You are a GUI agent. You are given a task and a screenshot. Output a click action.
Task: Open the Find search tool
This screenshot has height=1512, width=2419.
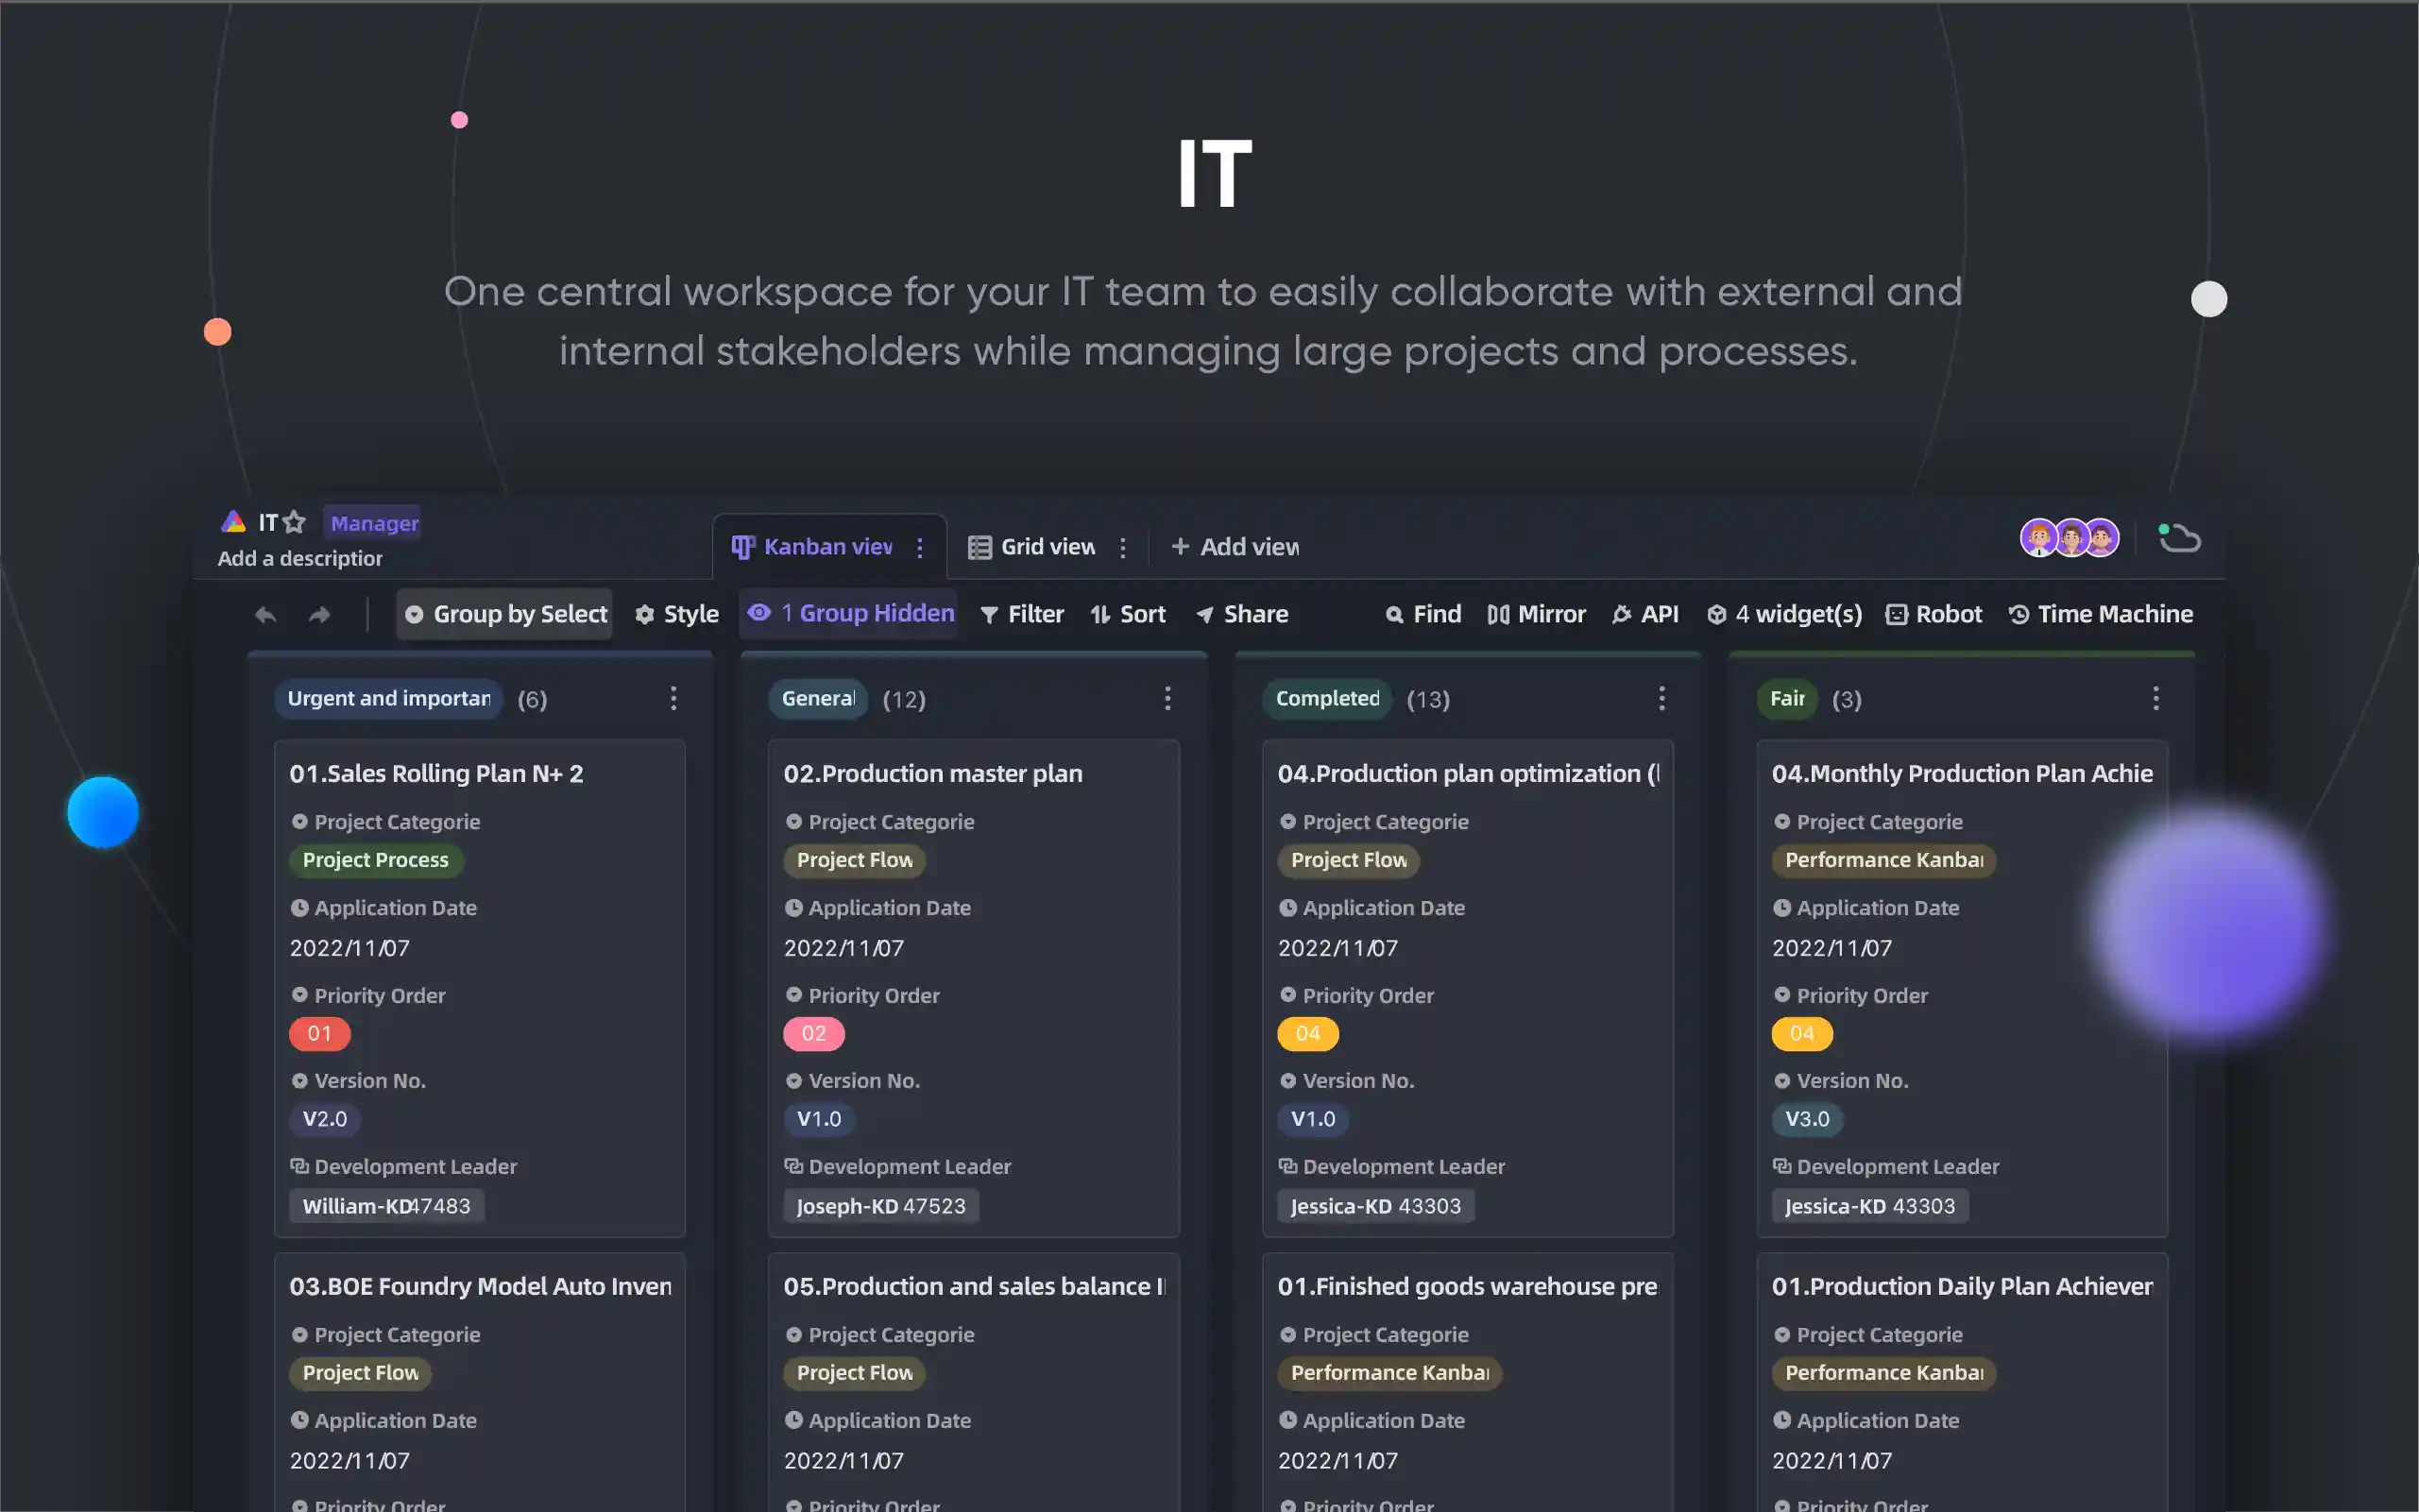tap(1423, 614)
